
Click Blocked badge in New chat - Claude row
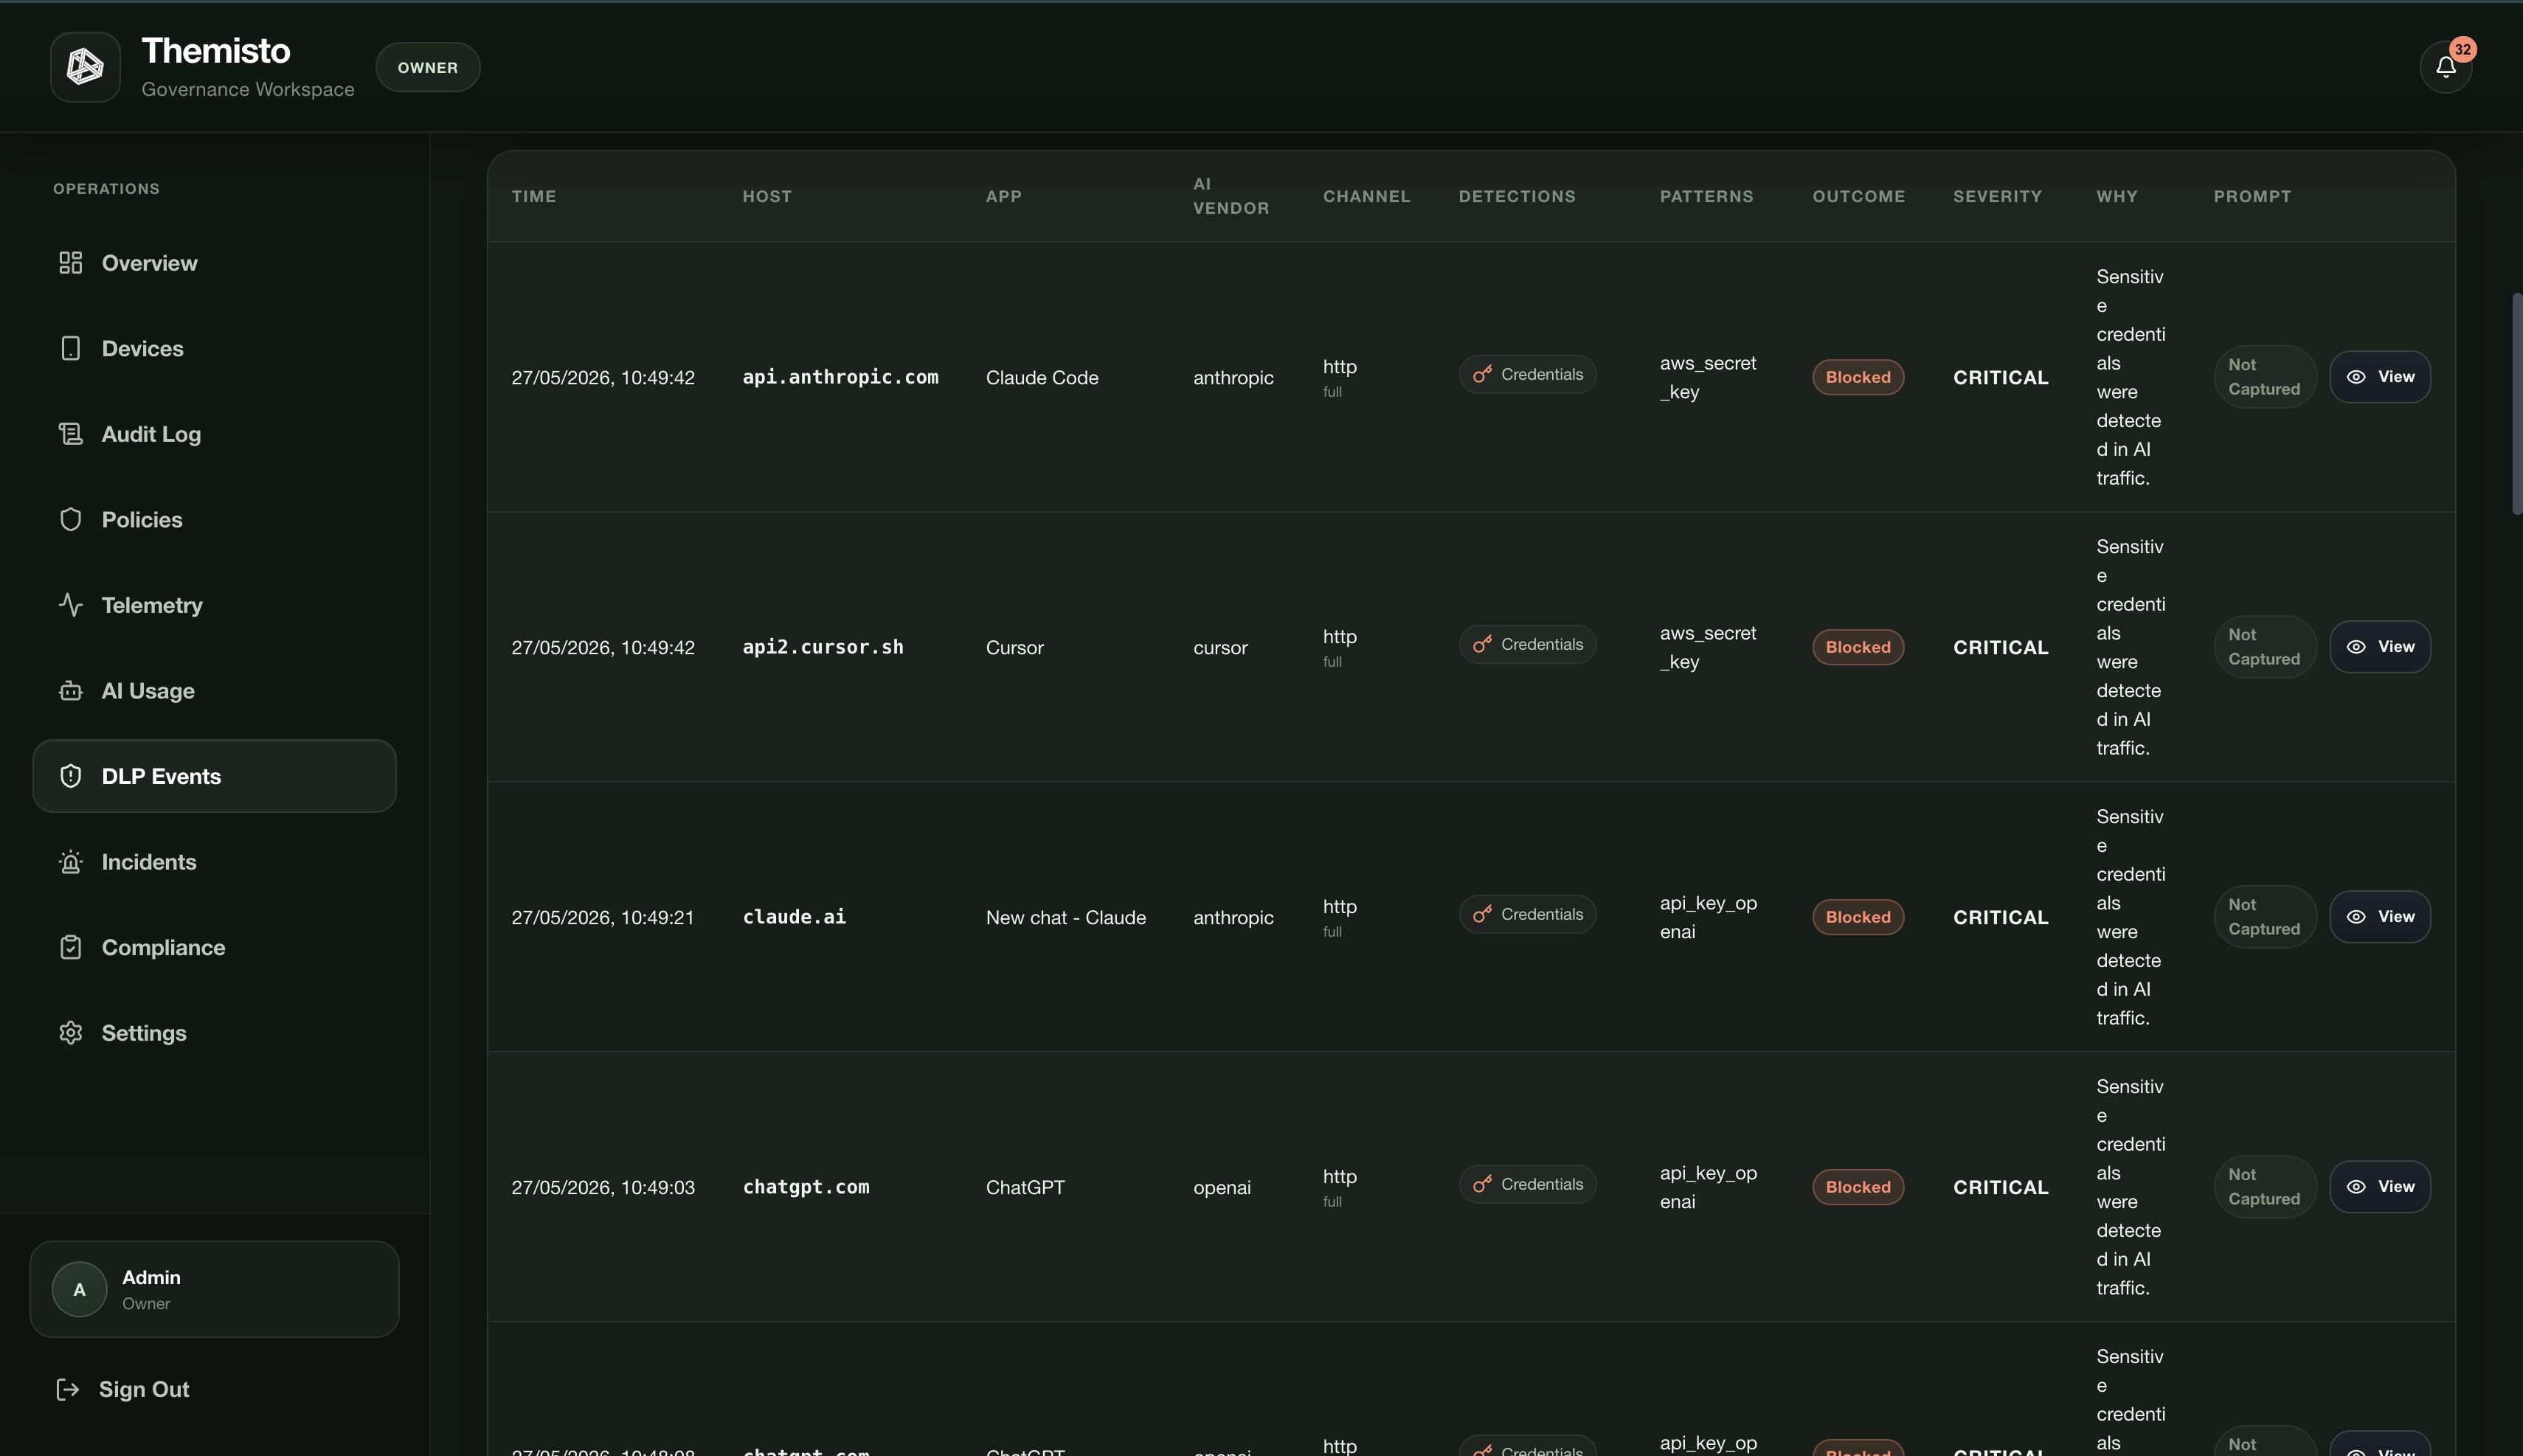(x=1858, y=917)
